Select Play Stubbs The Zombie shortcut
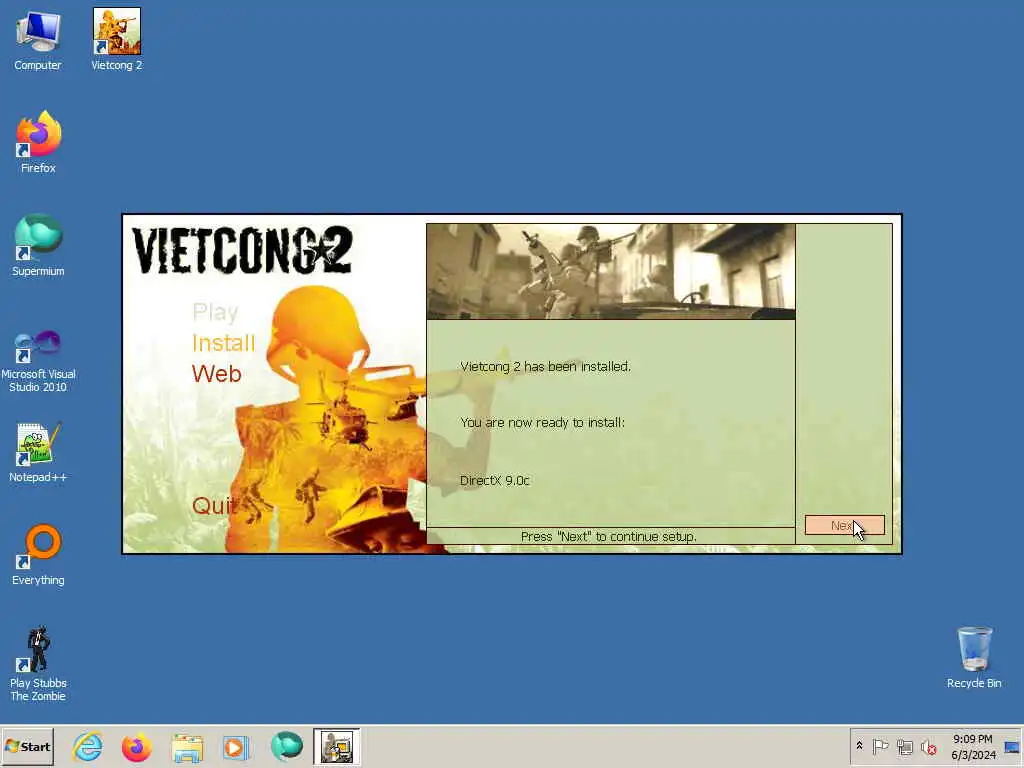This screenshot has height=768, width=1024. (x=38, y=664)
